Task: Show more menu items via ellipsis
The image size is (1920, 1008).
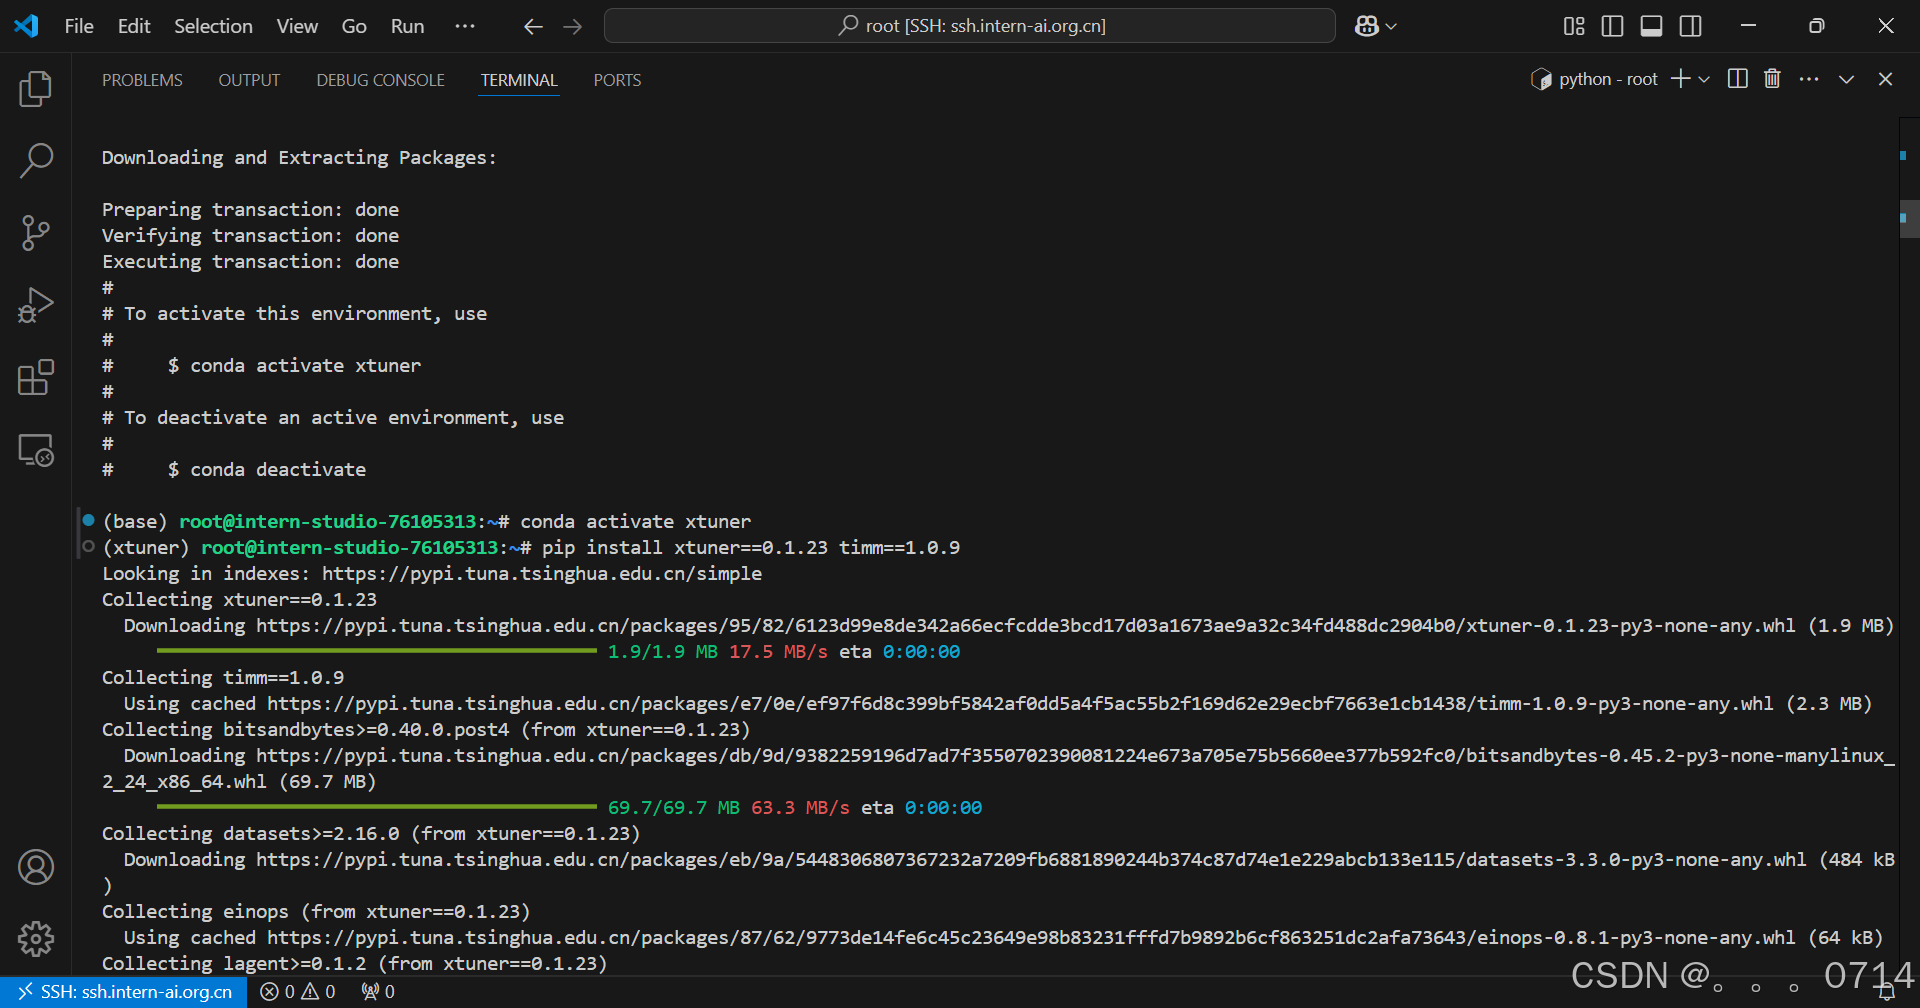Action: click(465, 26)
